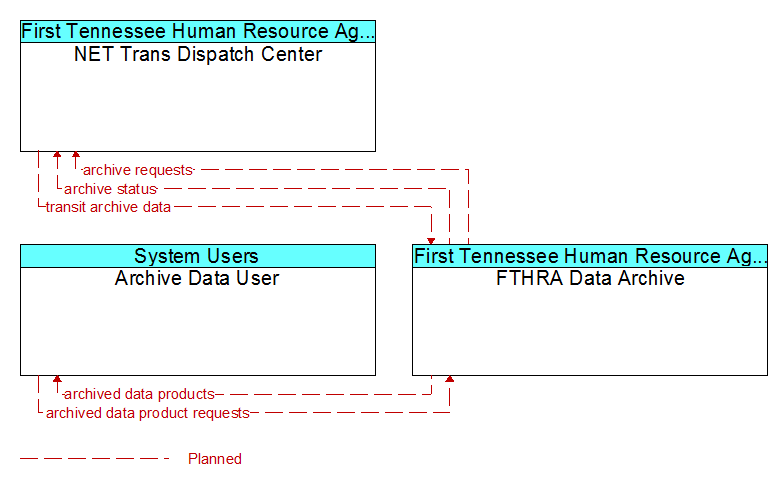Select the Archive Data User title
Image resolution: width=782 pixels, height=485 pixels.
[197, 278]
